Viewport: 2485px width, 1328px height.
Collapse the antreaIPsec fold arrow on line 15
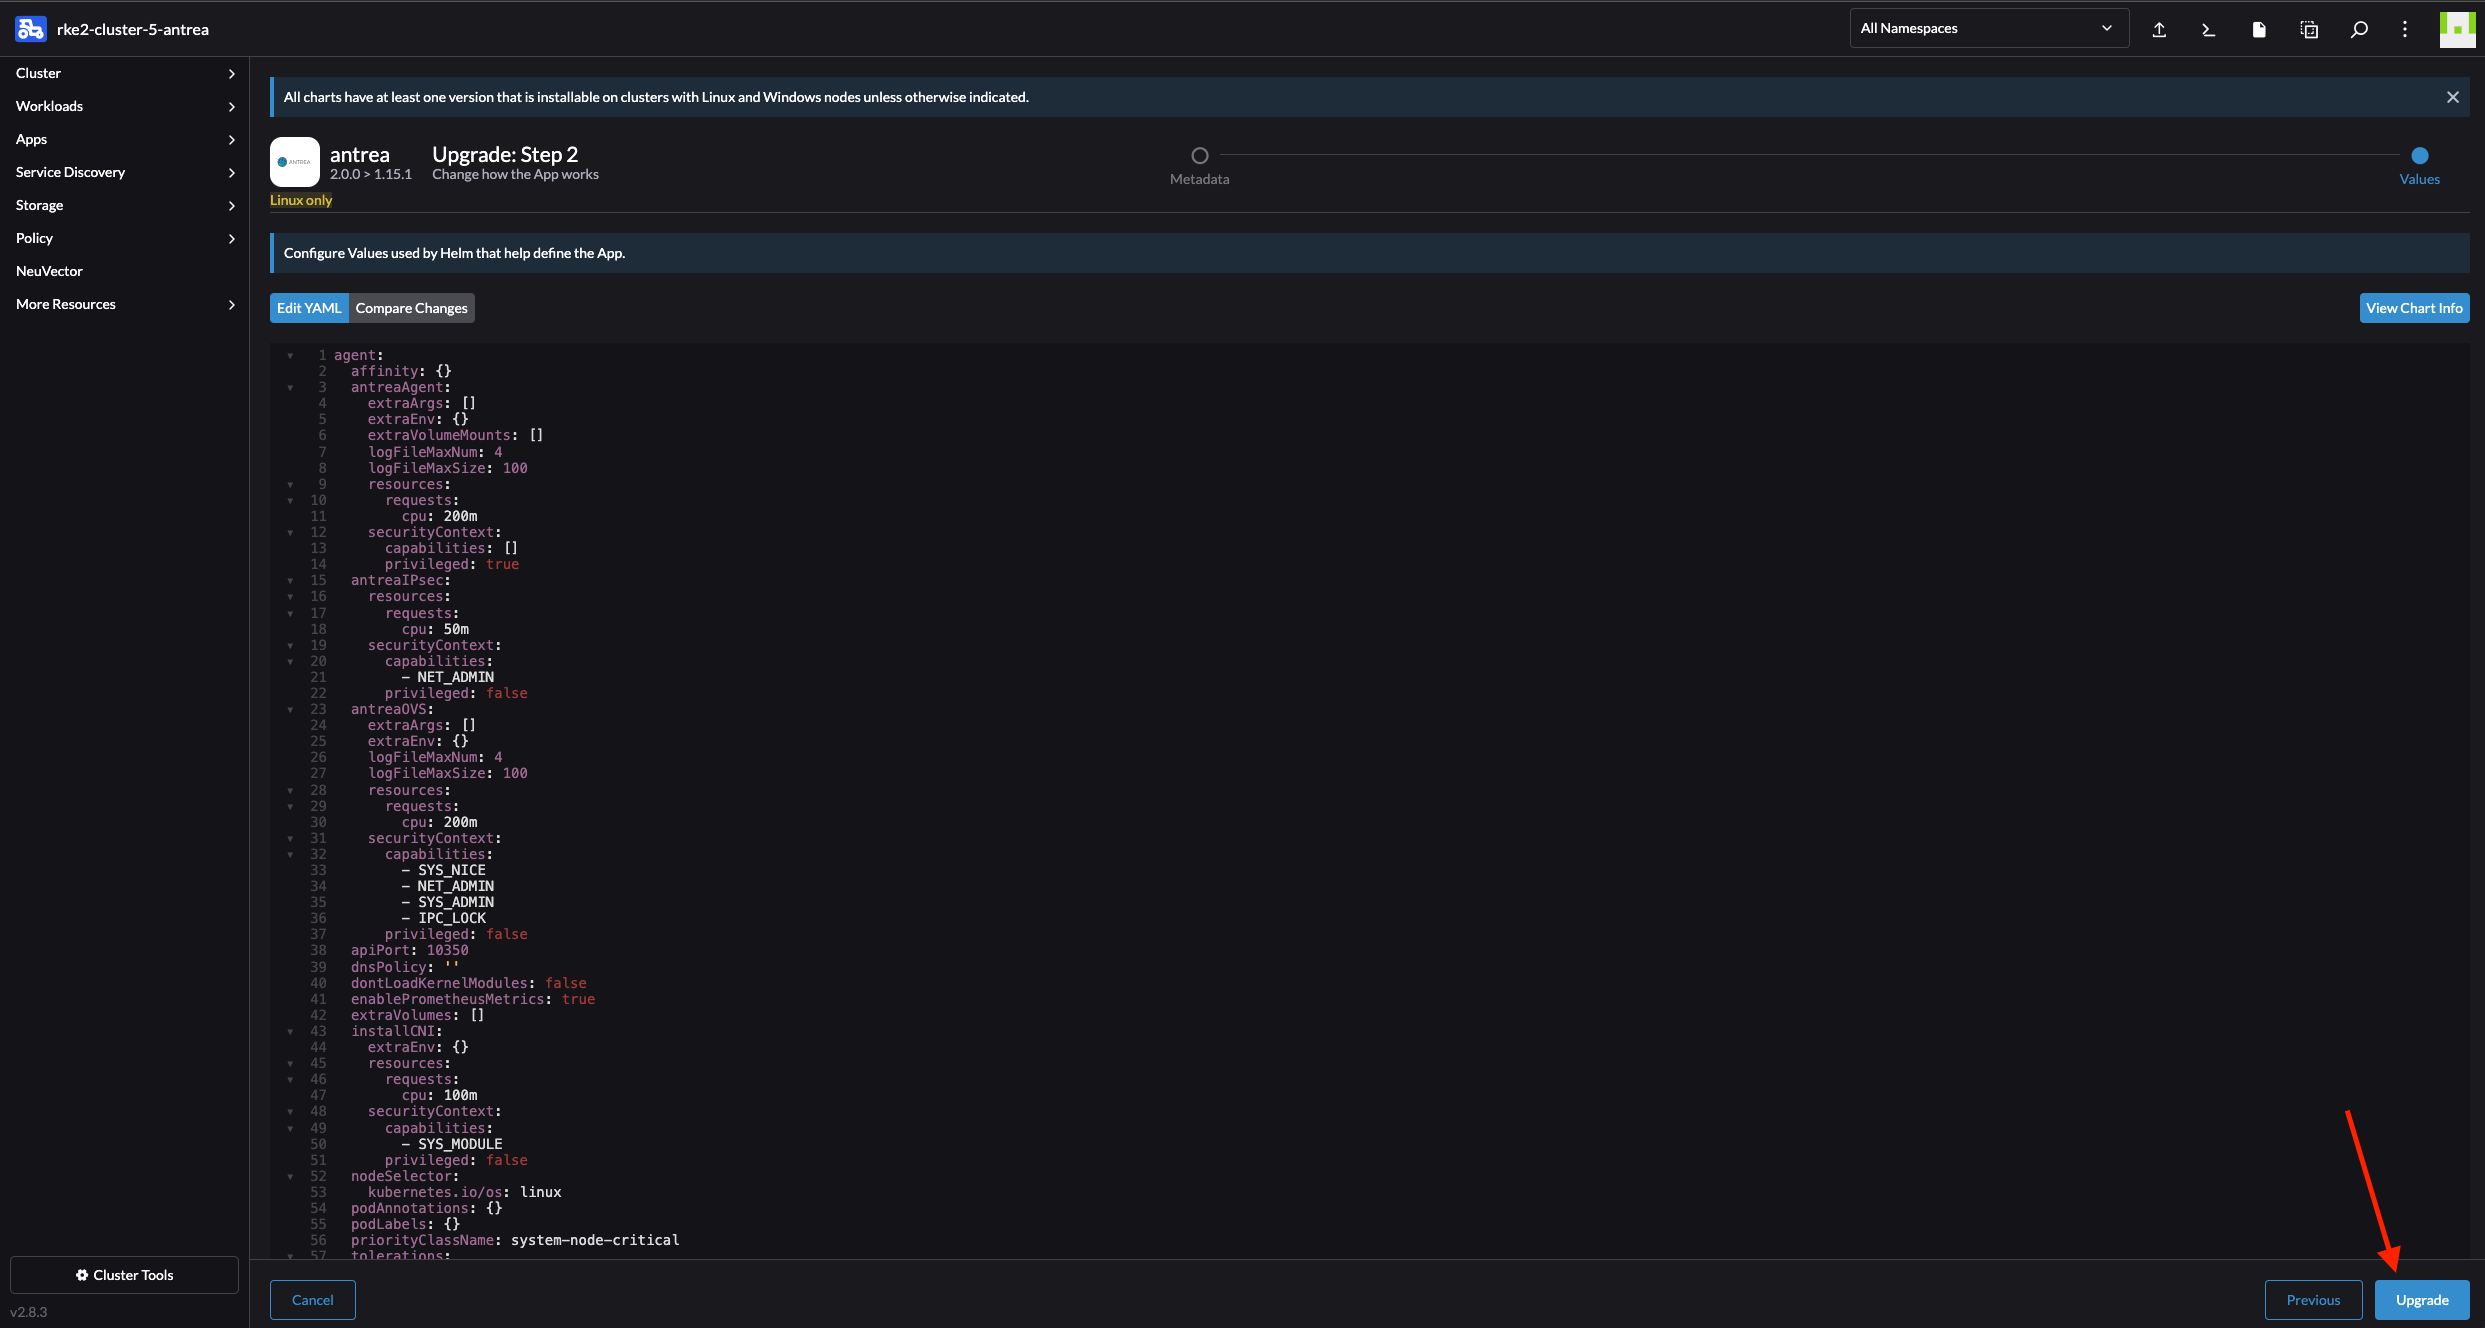point(290,580)
